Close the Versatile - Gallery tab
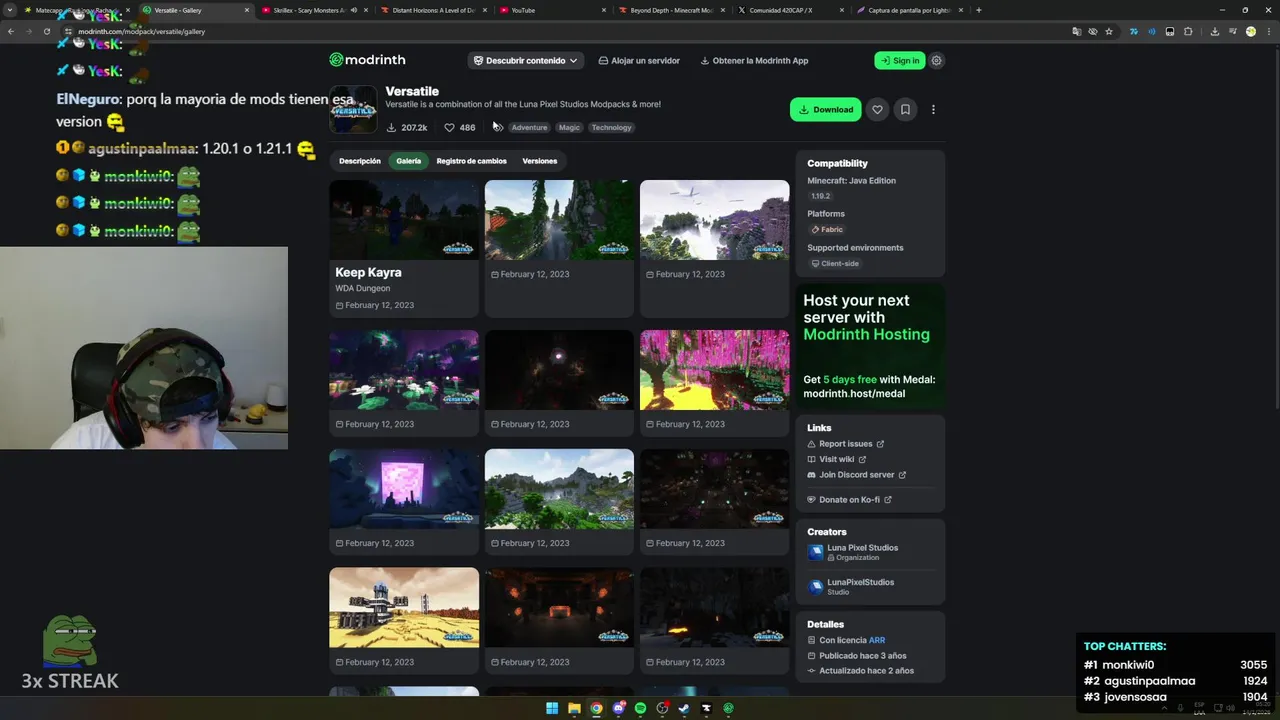This screenshot has height=720, width=1280. 246,10
